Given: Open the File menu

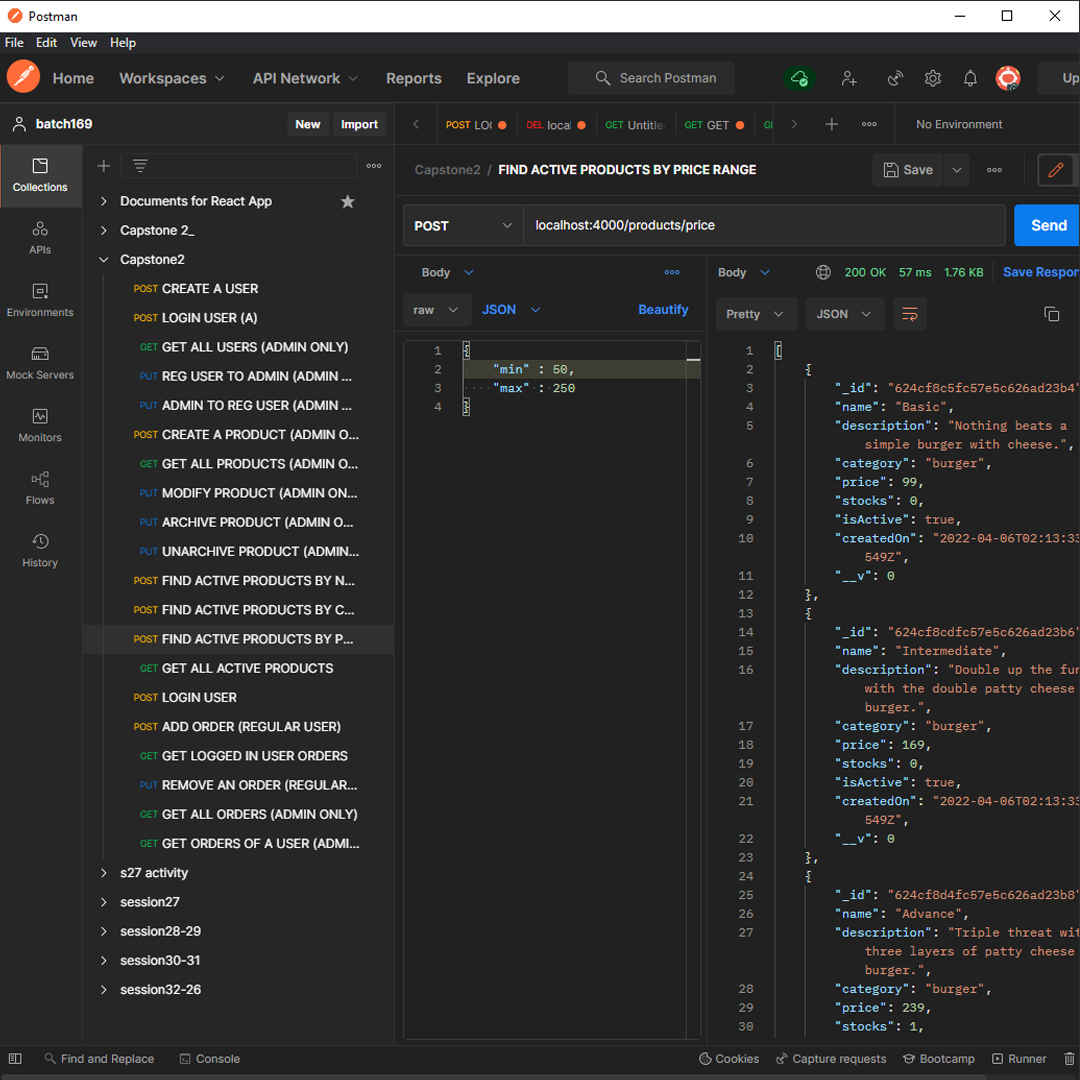Looking at the screenshot, I should click(14, 43).
